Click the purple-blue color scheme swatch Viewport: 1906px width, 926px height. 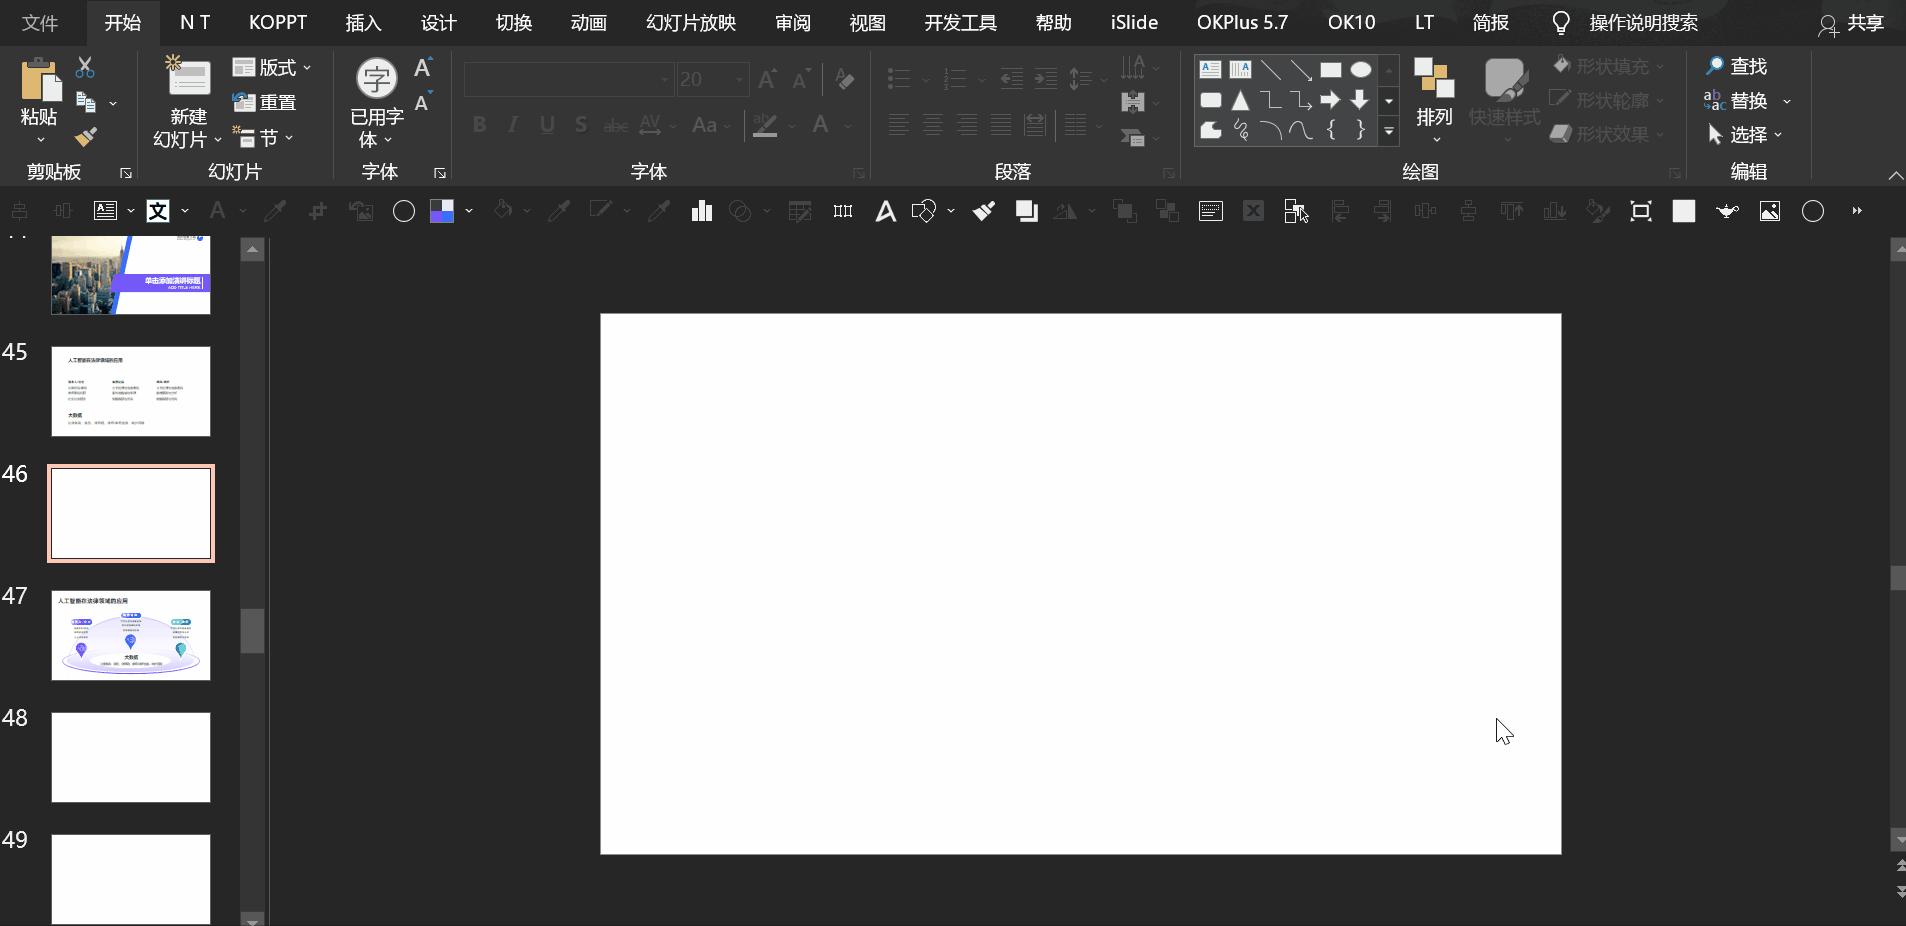441,211
